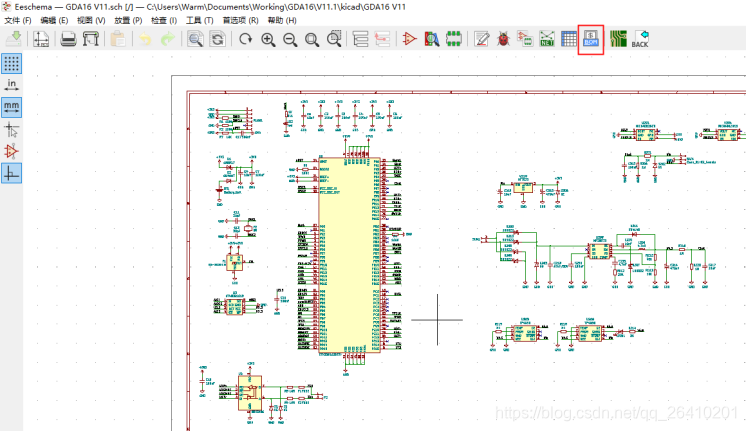Set units to millimeters
Viewport: 746px width, 431px height.
tap(11, 107)
